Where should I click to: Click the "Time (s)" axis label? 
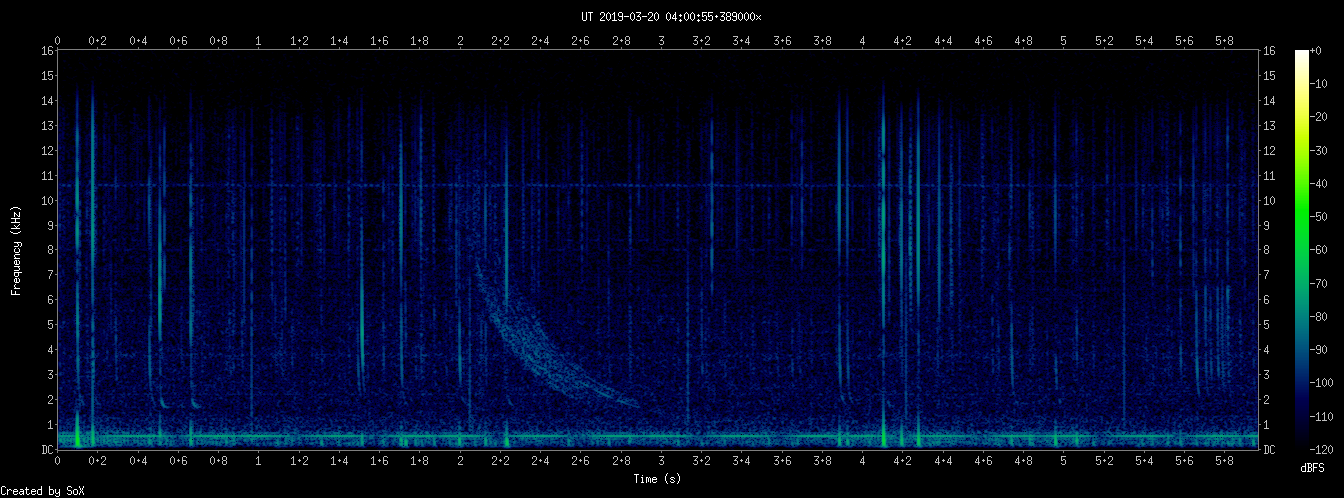pyautogui.click(x=657, y=479)
